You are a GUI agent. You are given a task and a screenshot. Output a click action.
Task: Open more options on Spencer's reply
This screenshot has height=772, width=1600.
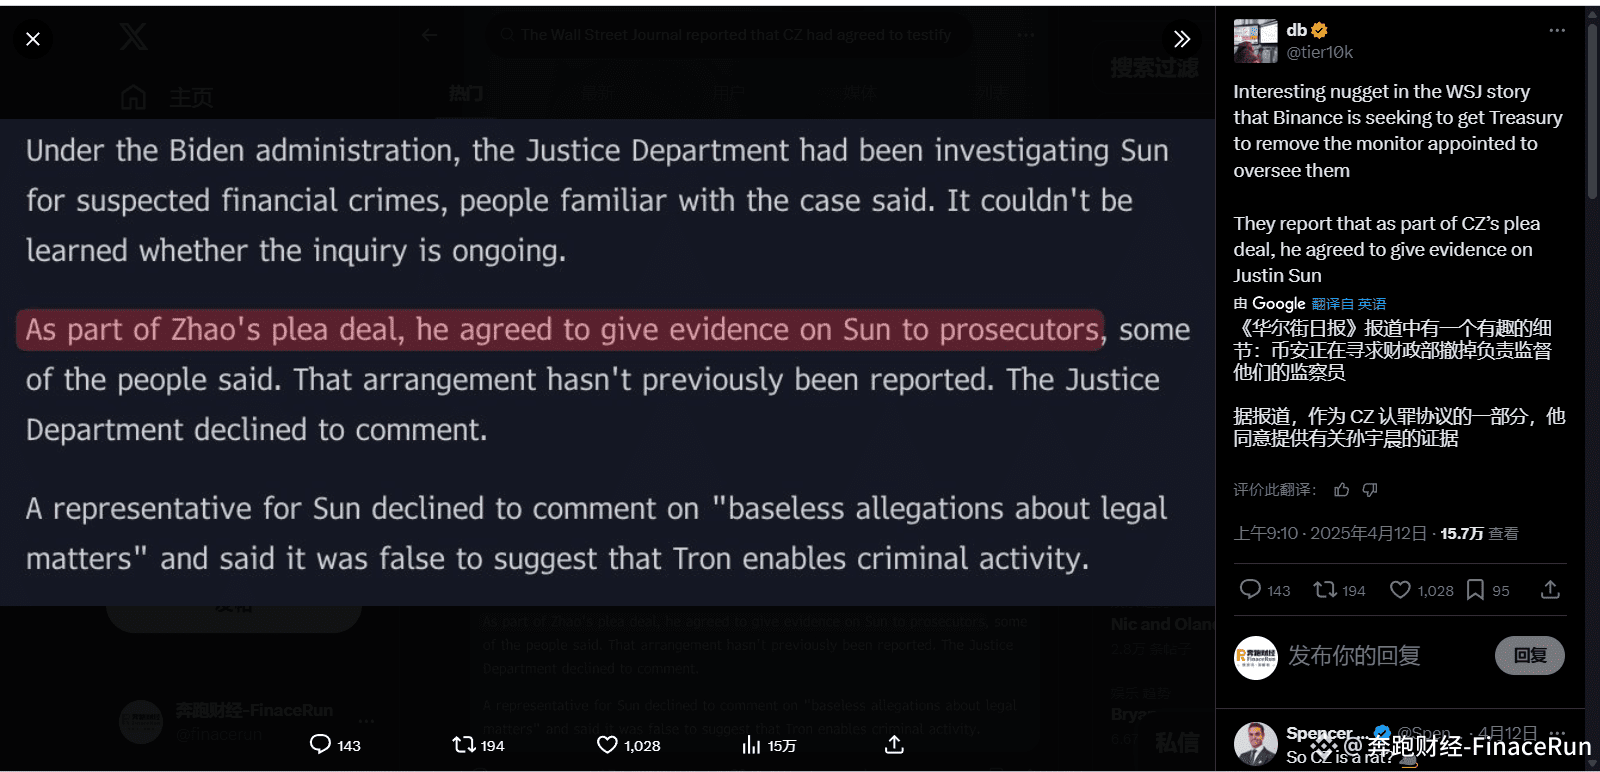(1557, 733)
